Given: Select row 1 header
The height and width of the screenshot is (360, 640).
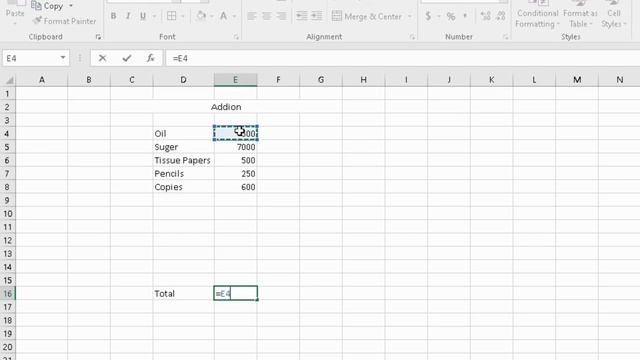Looking at the screenshot, I should point(7,93).
